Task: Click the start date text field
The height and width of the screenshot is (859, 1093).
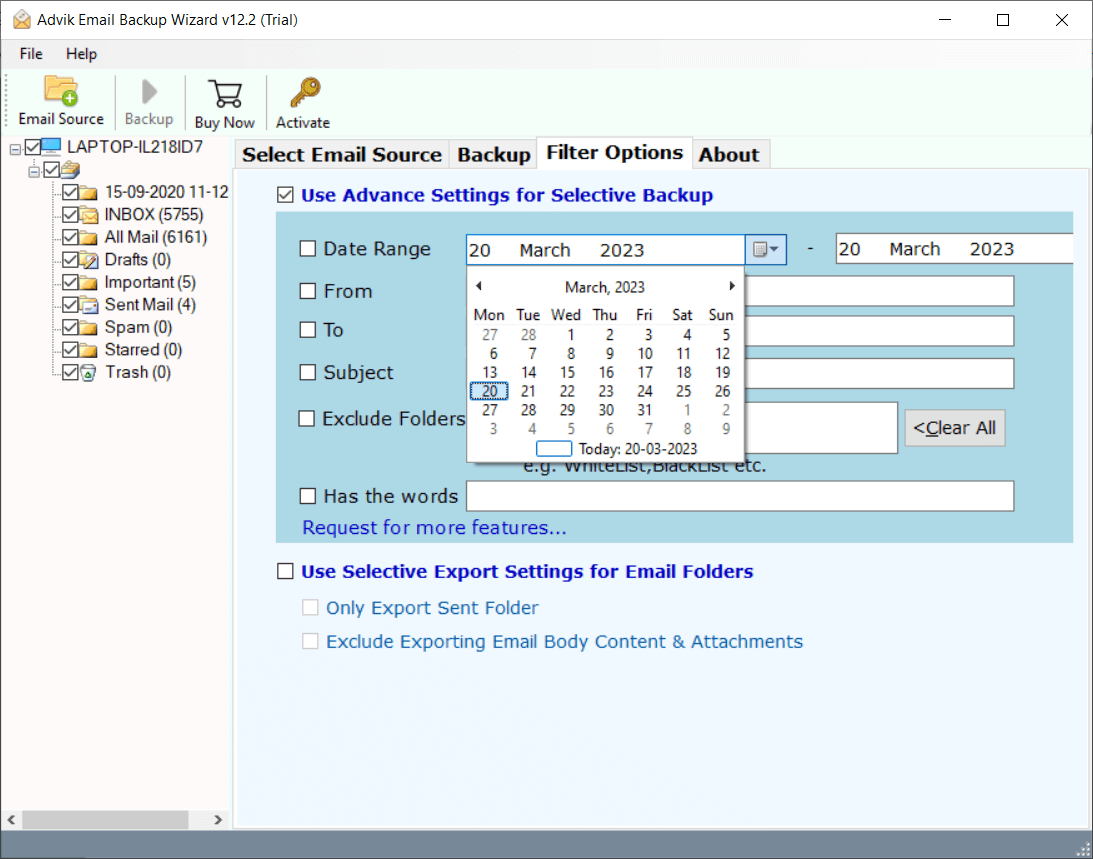Action: [x=605, y=250]
